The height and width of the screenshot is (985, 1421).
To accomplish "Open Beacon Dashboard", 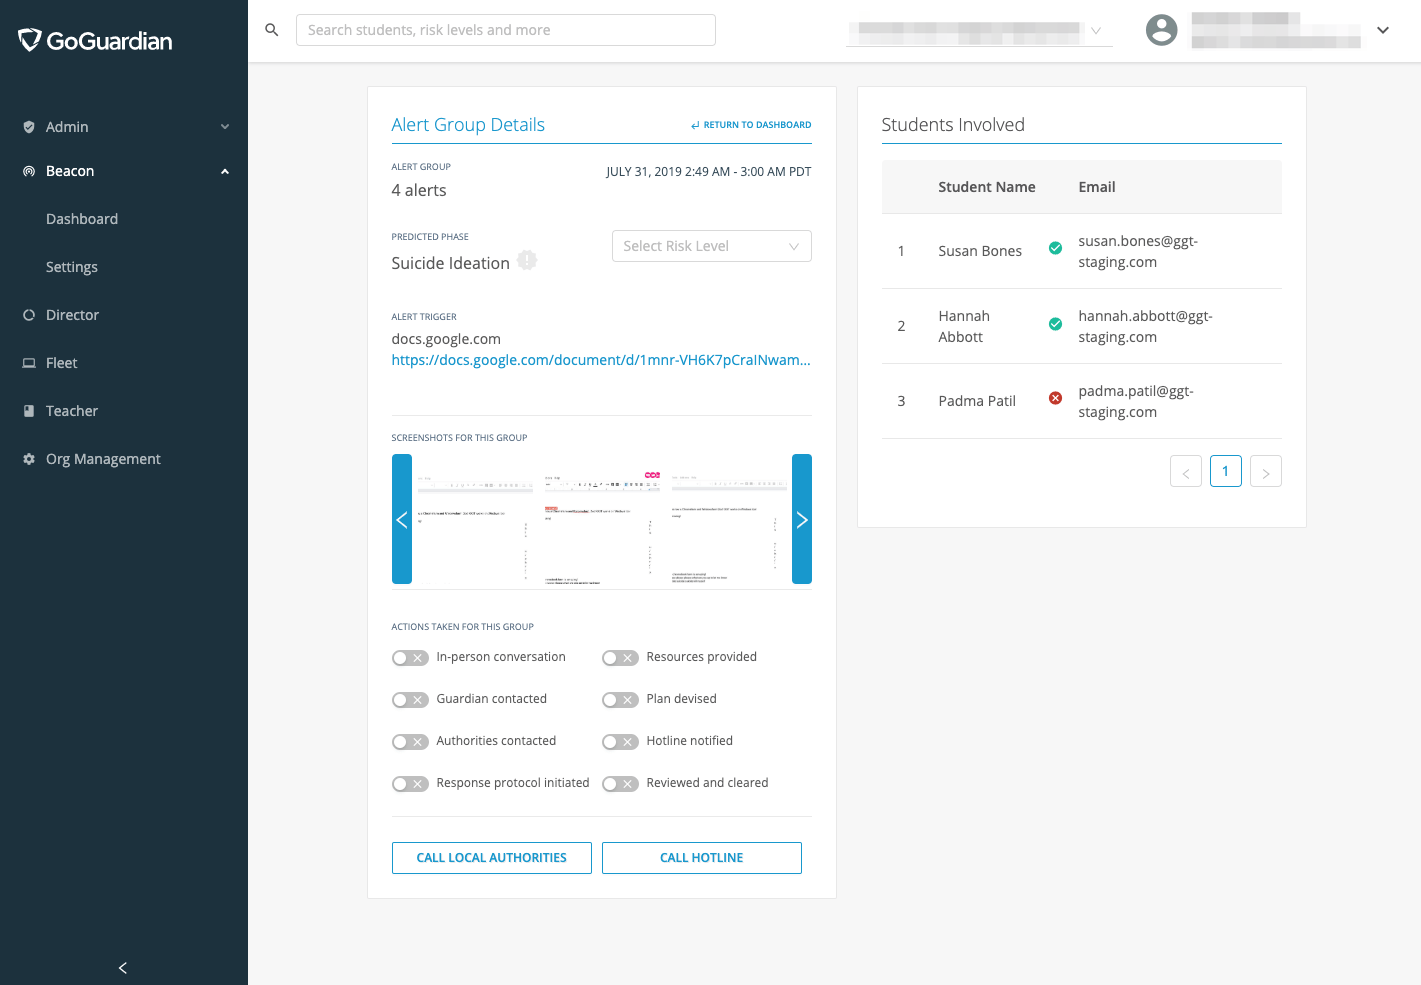I will tap(82, 219).
